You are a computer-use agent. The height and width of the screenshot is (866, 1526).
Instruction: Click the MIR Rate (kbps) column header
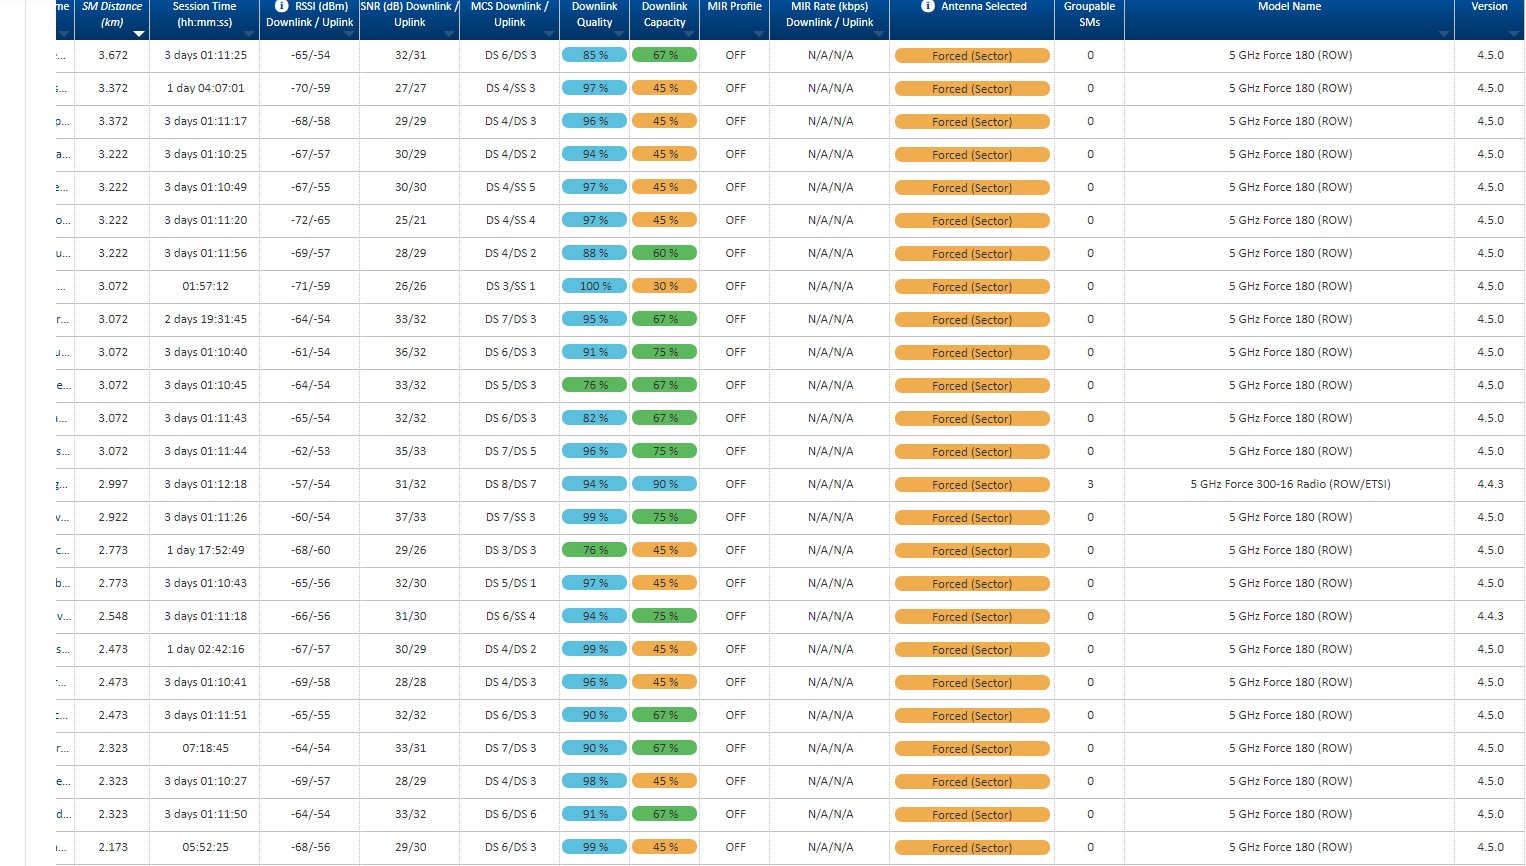tap(829, 14)
